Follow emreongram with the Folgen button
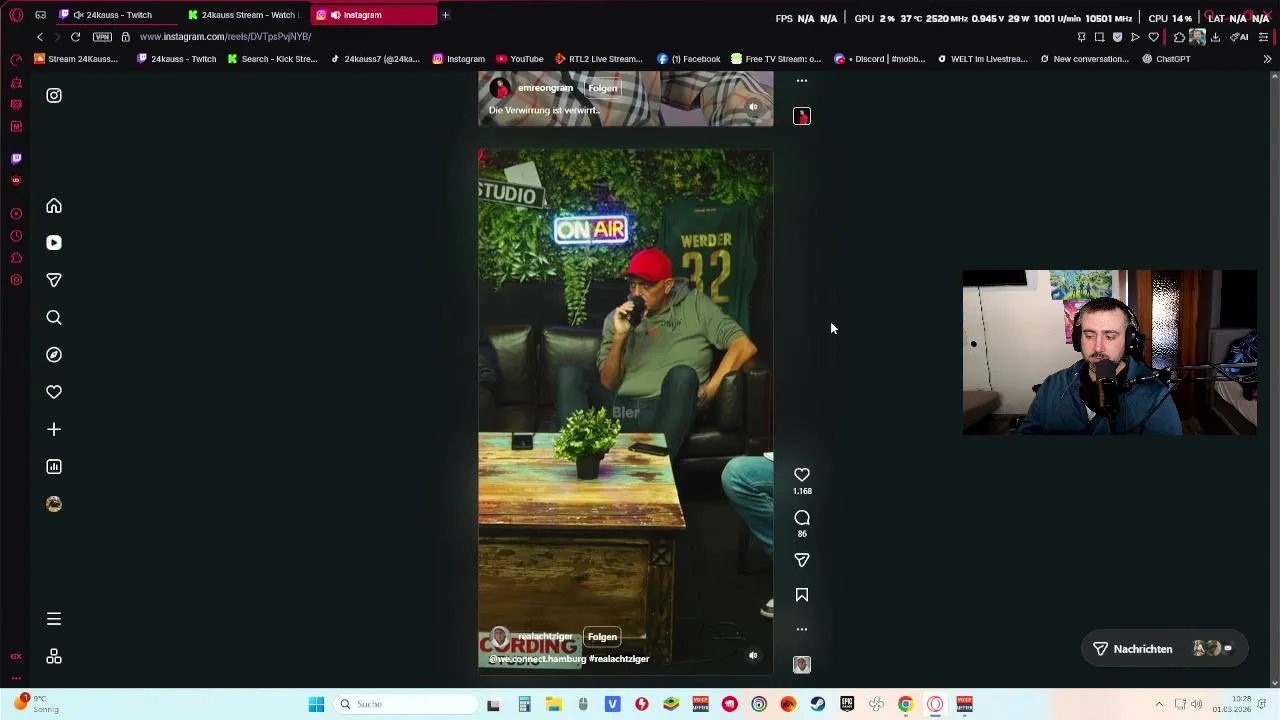The width and height of the screenshot is (1280, 720). pos(602,88)
